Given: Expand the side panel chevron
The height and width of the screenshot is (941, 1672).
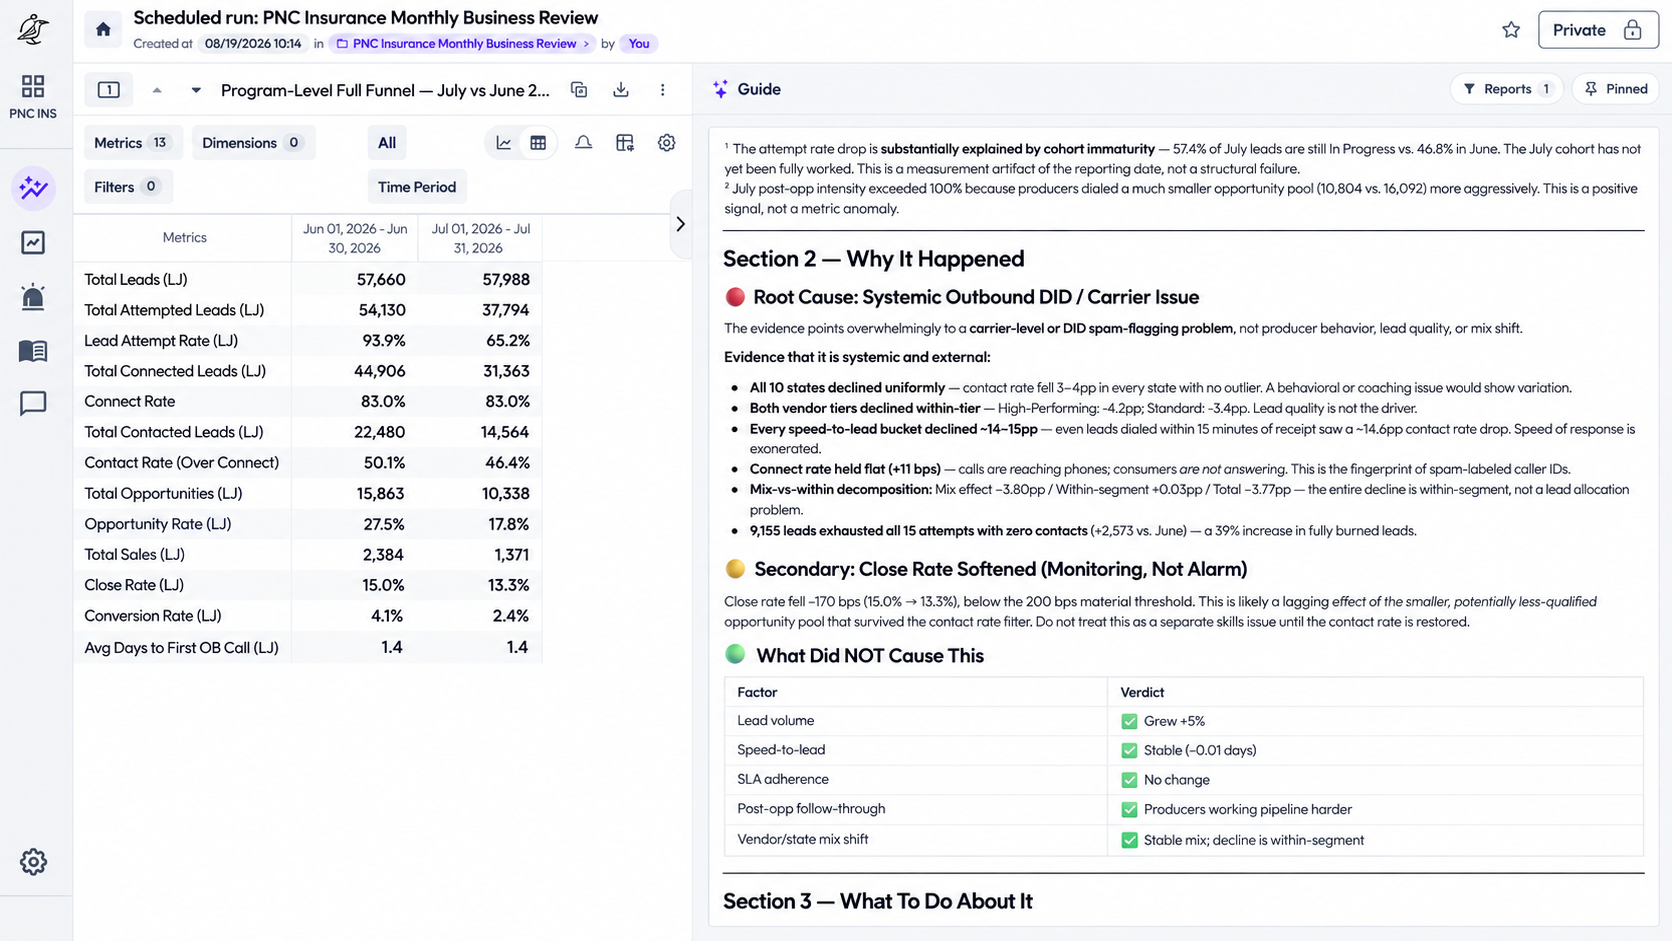Looking at the screenshot, I should (x=680, y=224).
